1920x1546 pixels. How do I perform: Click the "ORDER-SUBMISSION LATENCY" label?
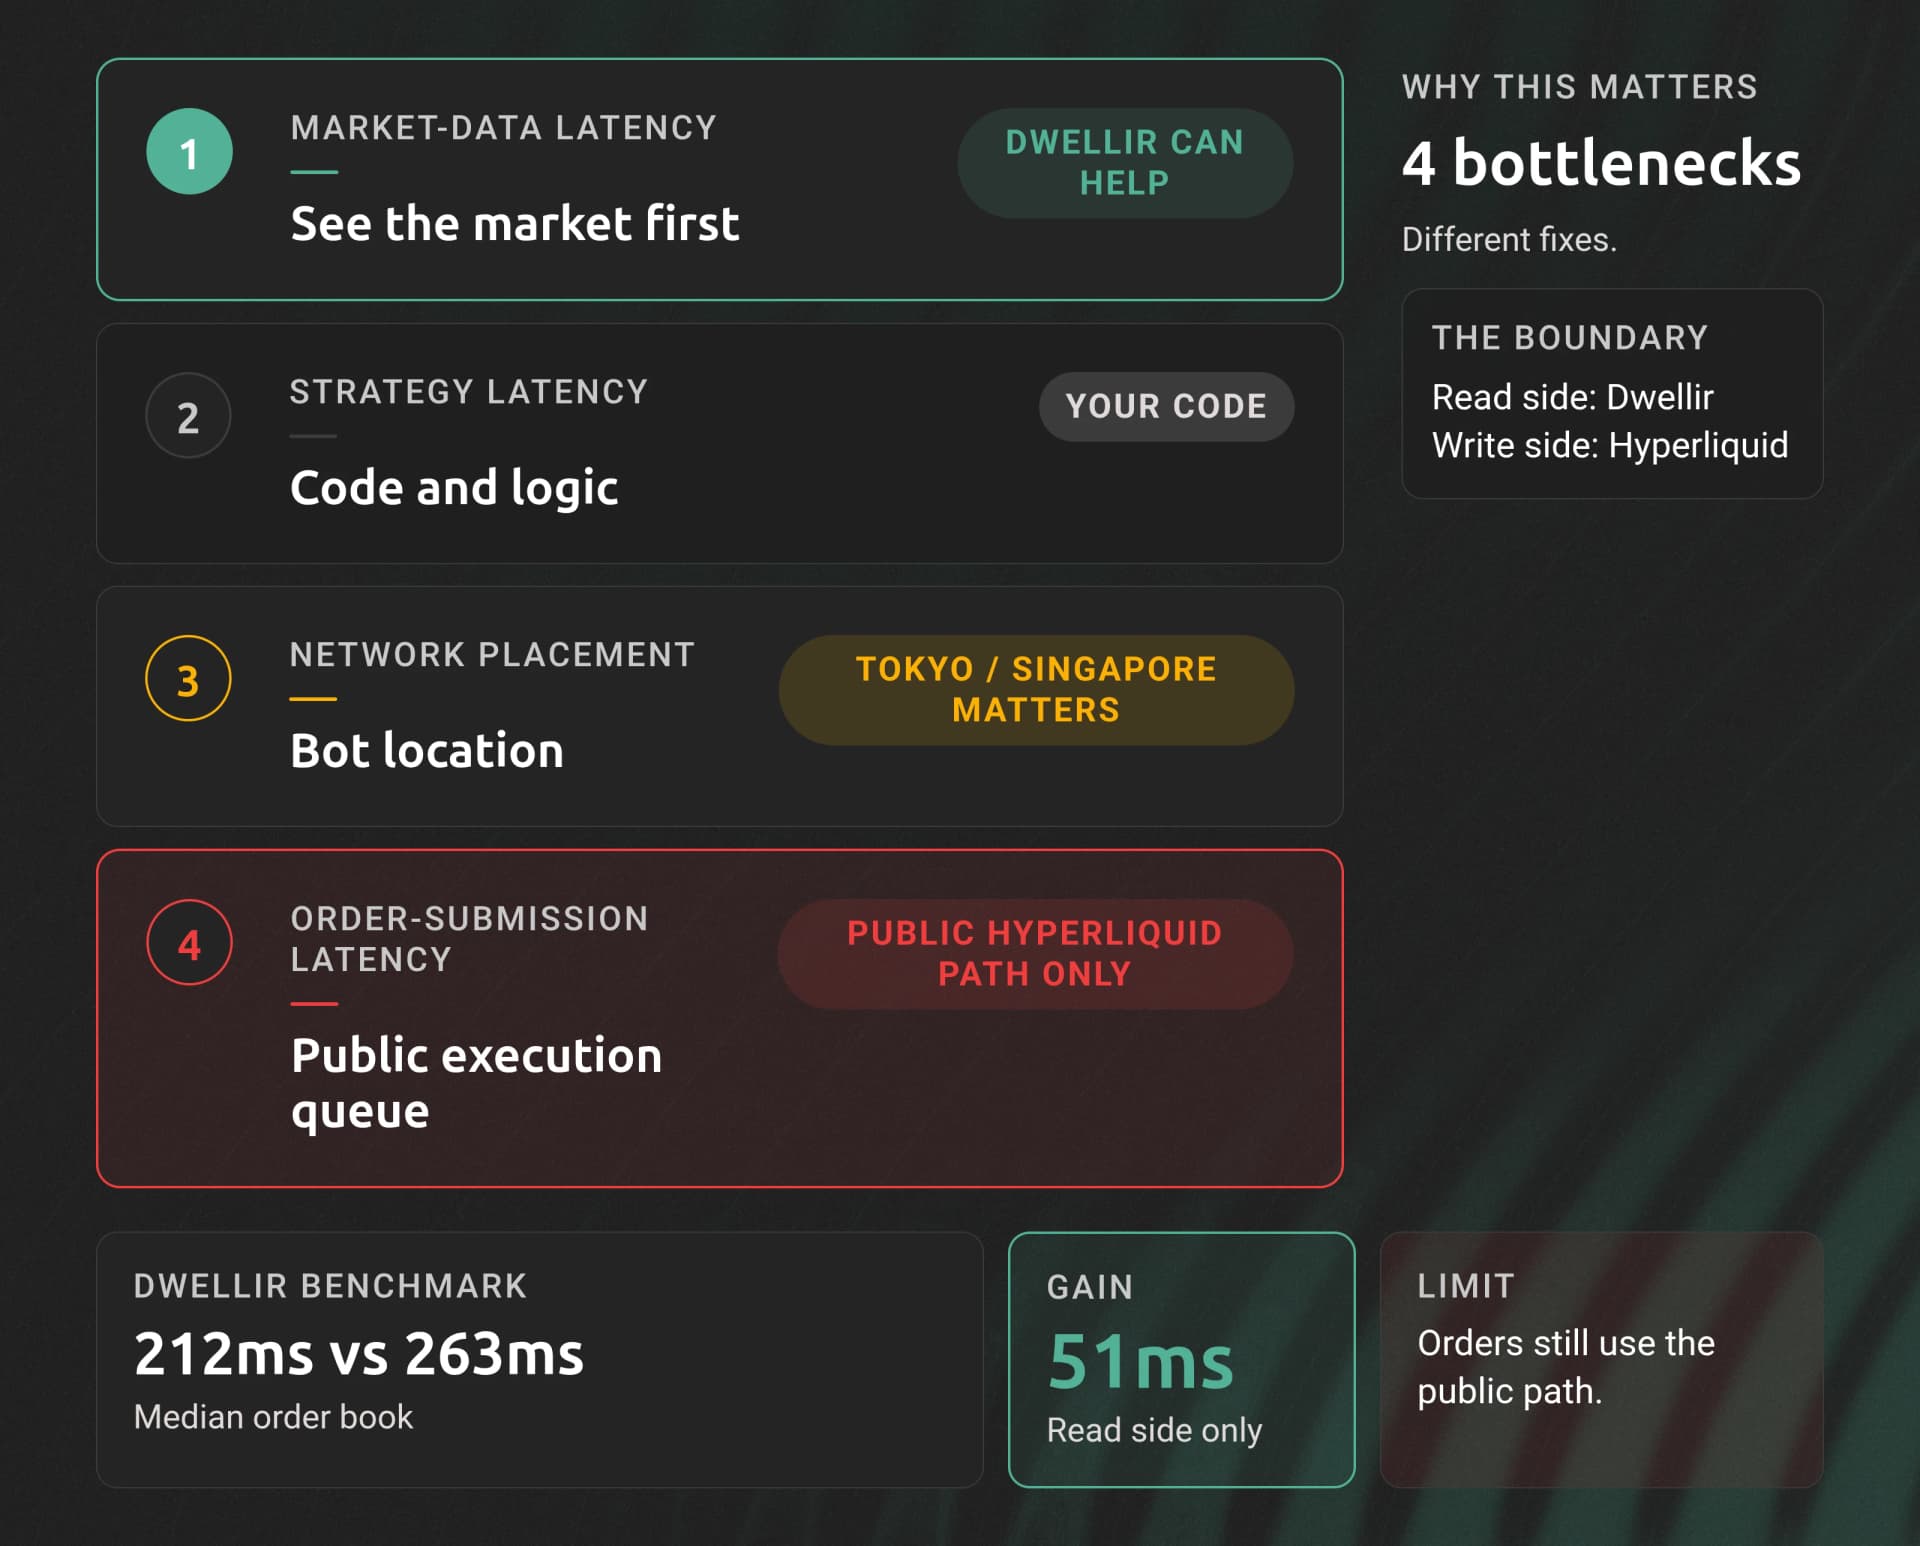click(469, 939)
